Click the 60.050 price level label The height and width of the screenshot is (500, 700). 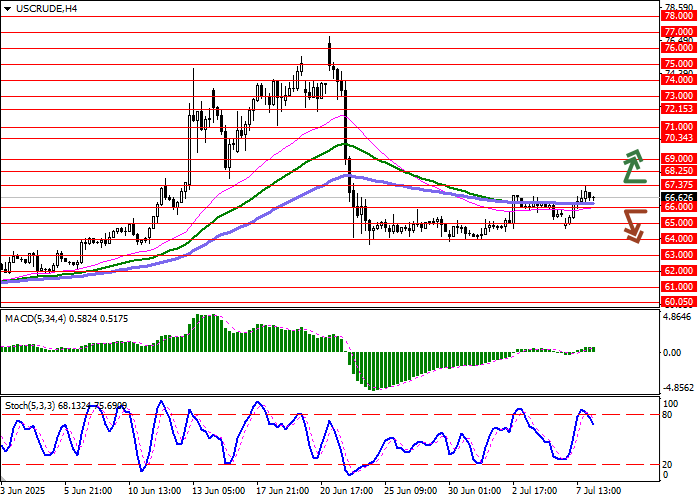point(678,301)
